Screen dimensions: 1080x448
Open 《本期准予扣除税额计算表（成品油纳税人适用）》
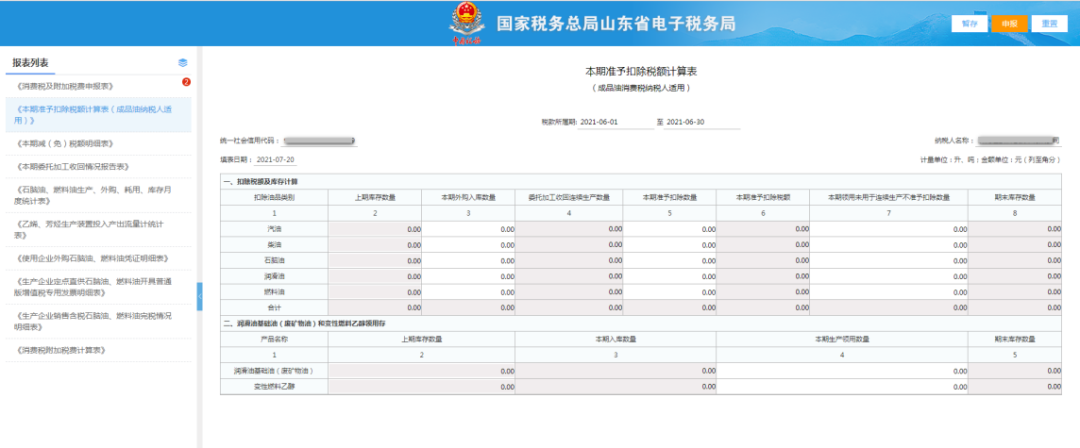(x=98, y=114)
